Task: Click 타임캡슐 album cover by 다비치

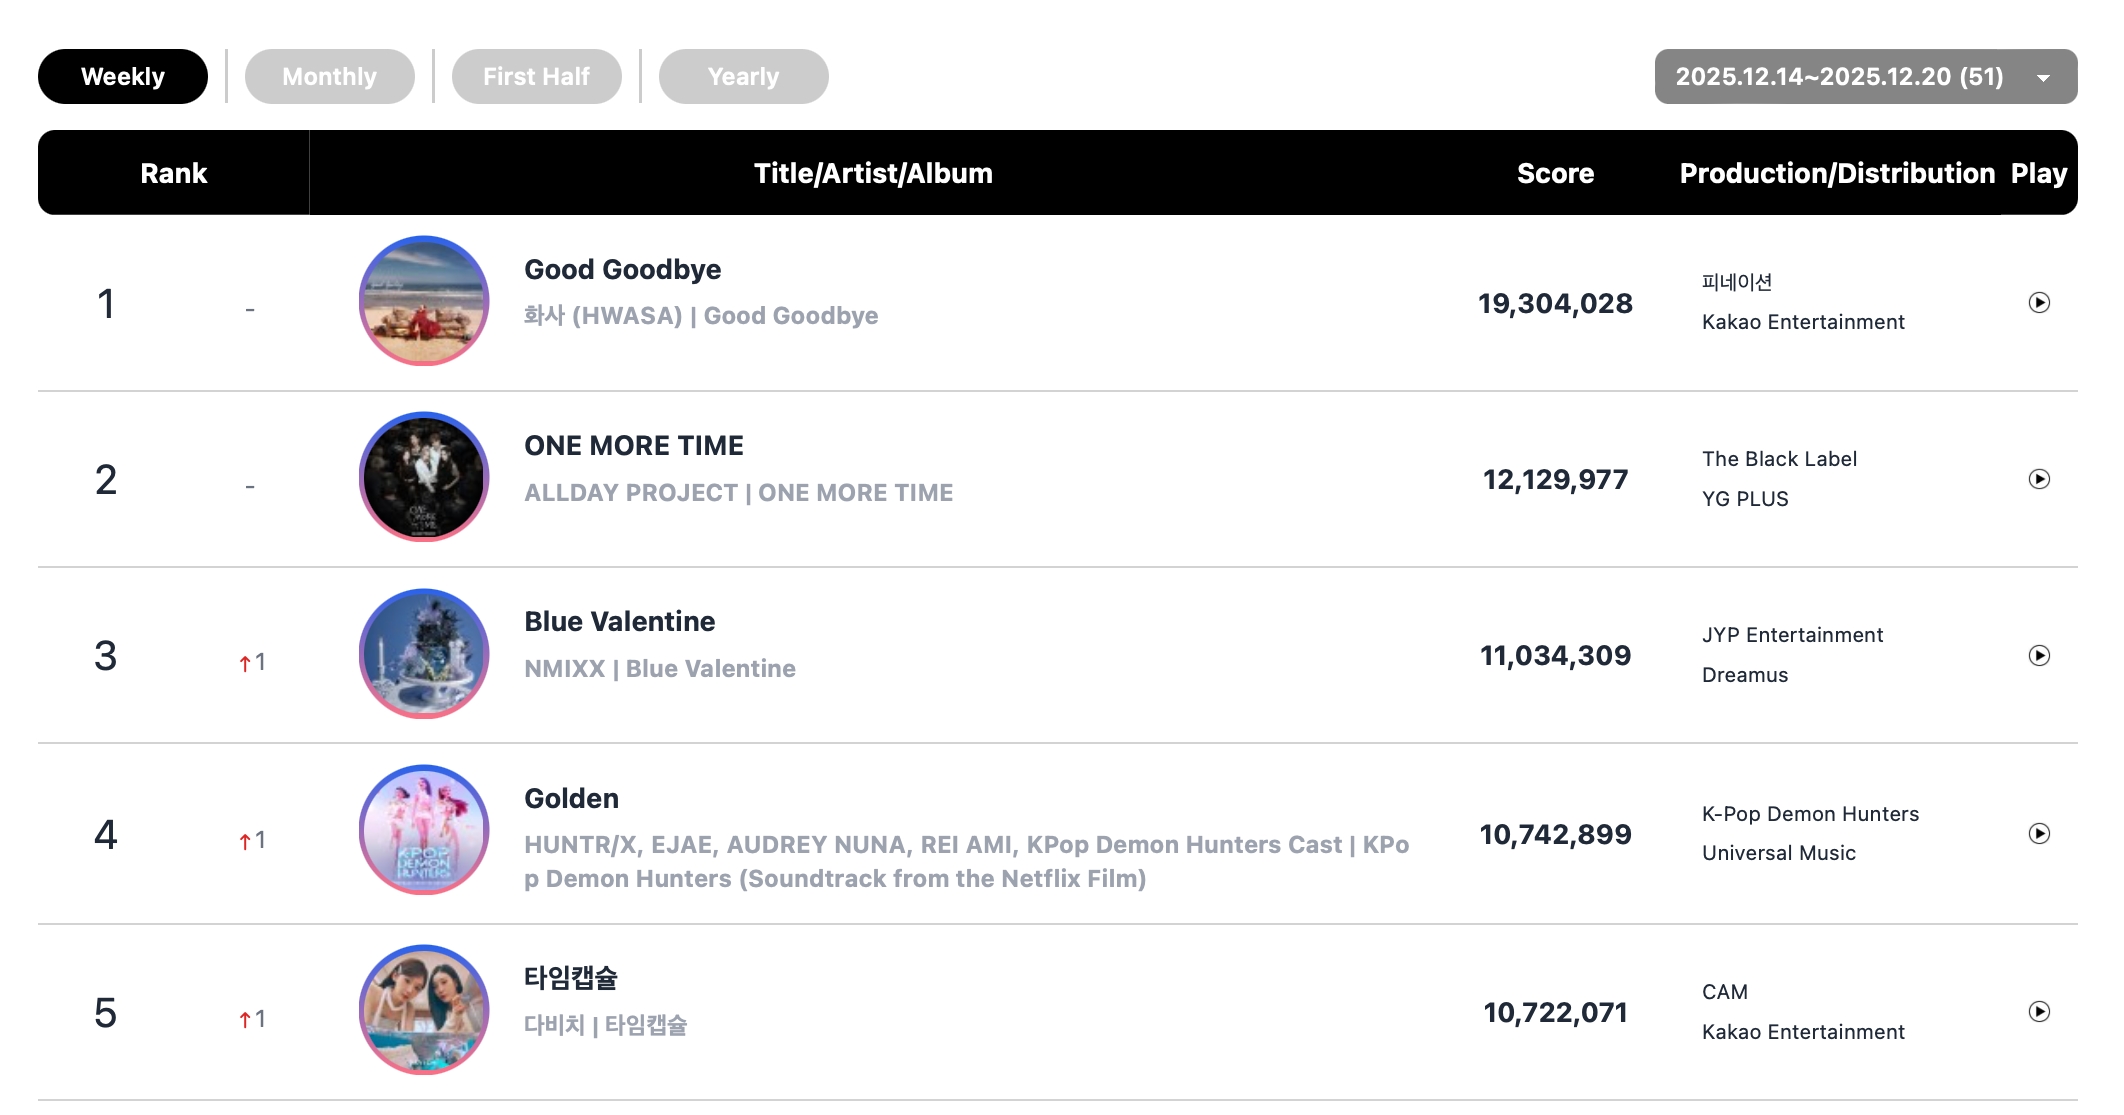Action: point(424,1010)
